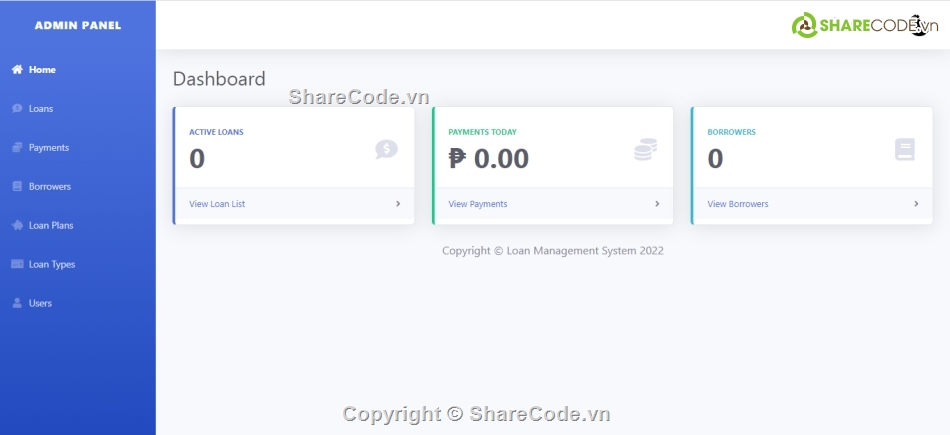950x435 pixels.
Task: Click the Loan Types sidebar icon
Action: pyautogui.click(x=17, y=265)
